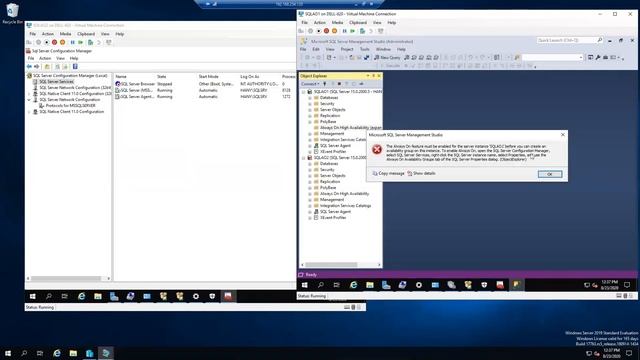Expand Always On High Availability under SQLAG2
Screen dimensions: 640x360
309,194
